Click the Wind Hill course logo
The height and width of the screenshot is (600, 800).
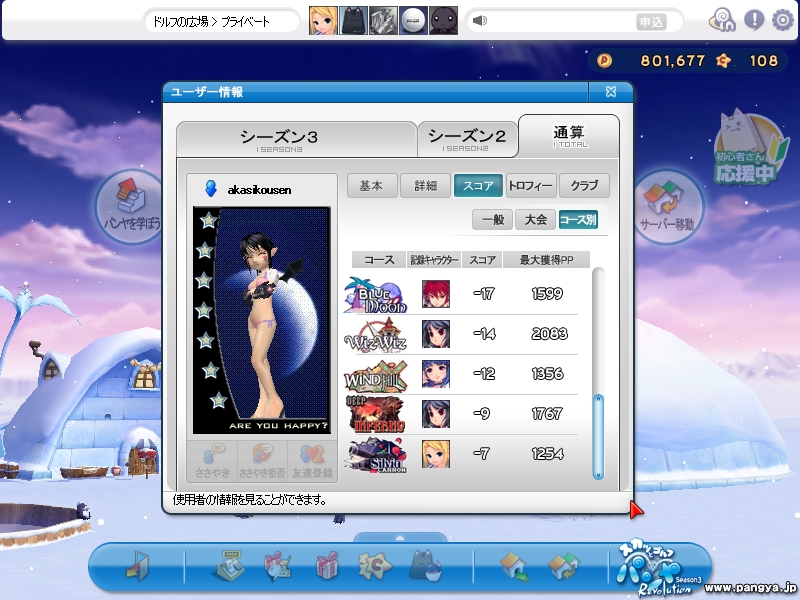[376, 376]
